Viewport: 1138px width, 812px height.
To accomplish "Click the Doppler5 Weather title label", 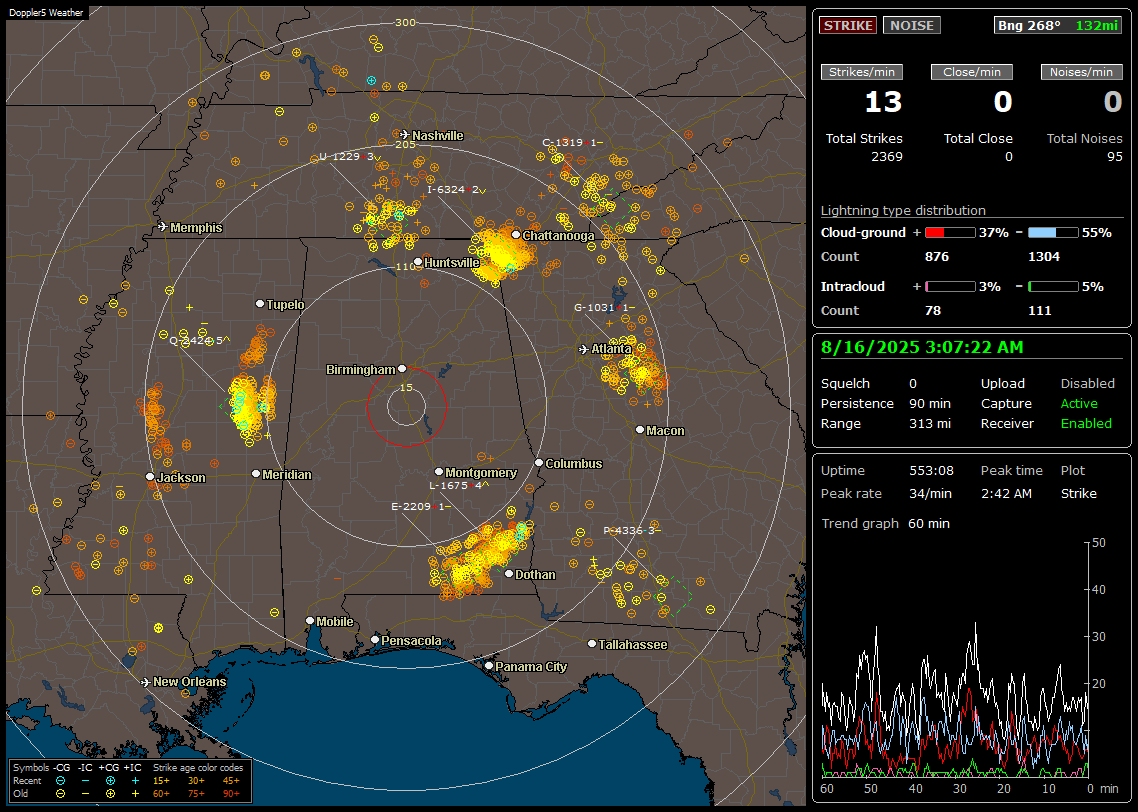I will point(46,12).
